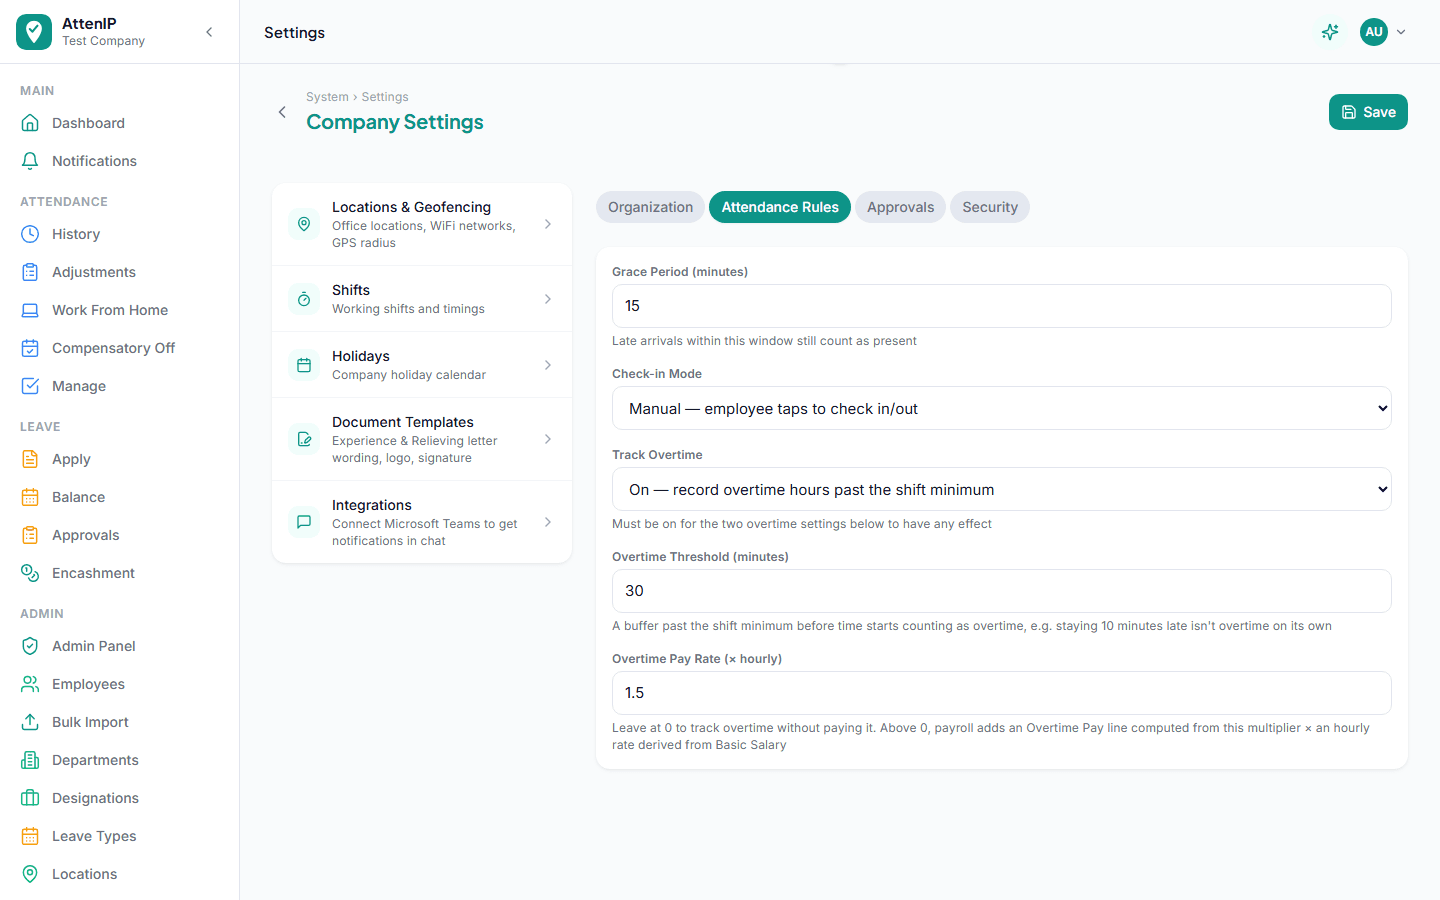Click the Adjustments clipboard icon

tap(30, 272)
